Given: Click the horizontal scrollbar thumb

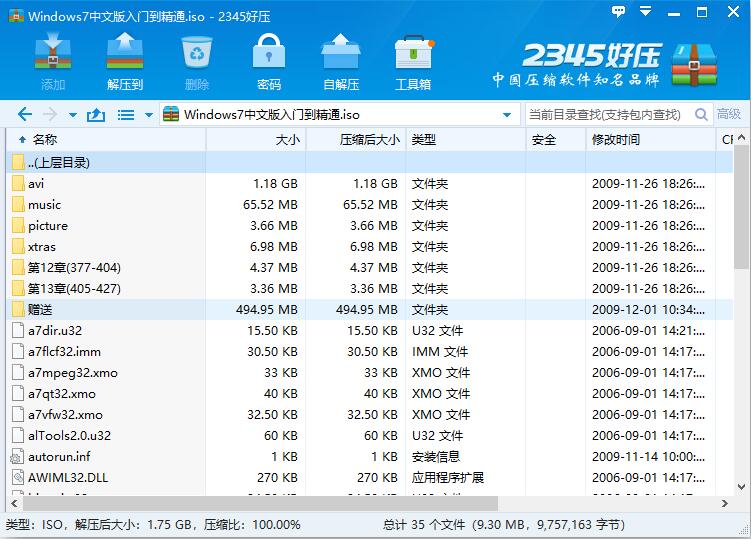Looking at the screenshot, I should tap(261, 503).
